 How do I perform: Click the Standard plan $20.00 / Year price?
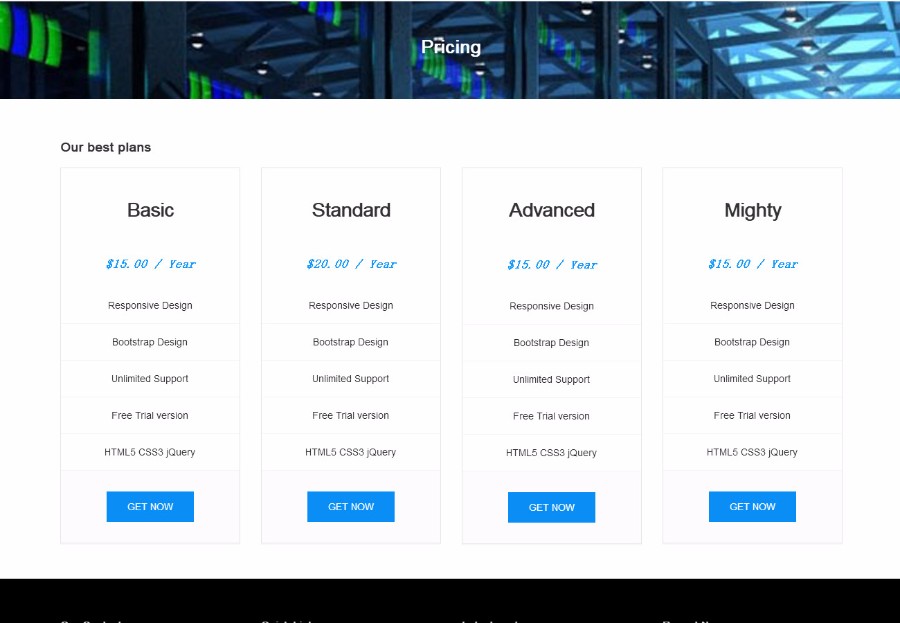[351, 264]
